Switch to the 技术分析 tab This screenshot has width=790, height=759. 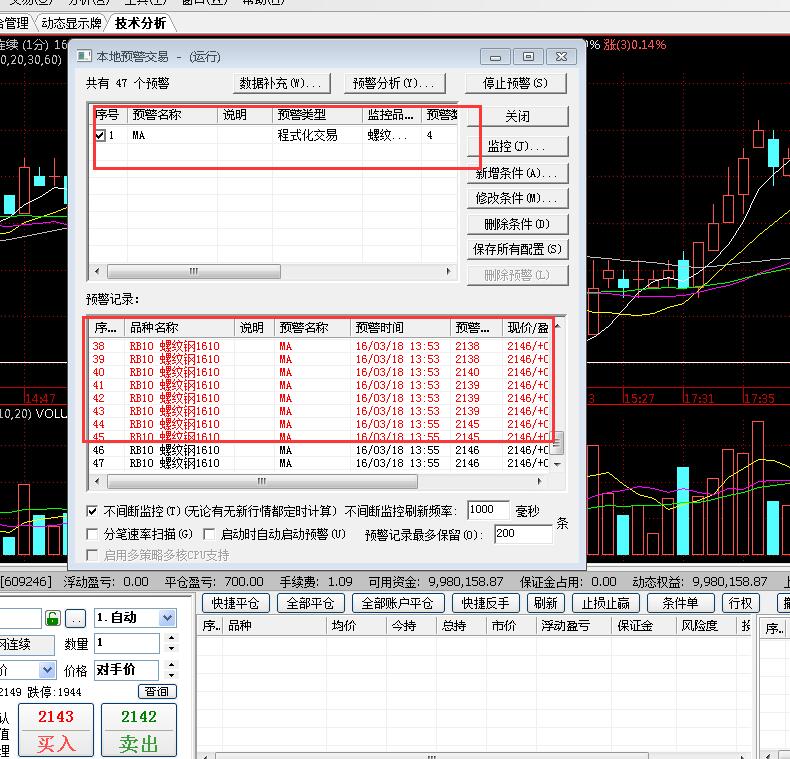(140, 23)
